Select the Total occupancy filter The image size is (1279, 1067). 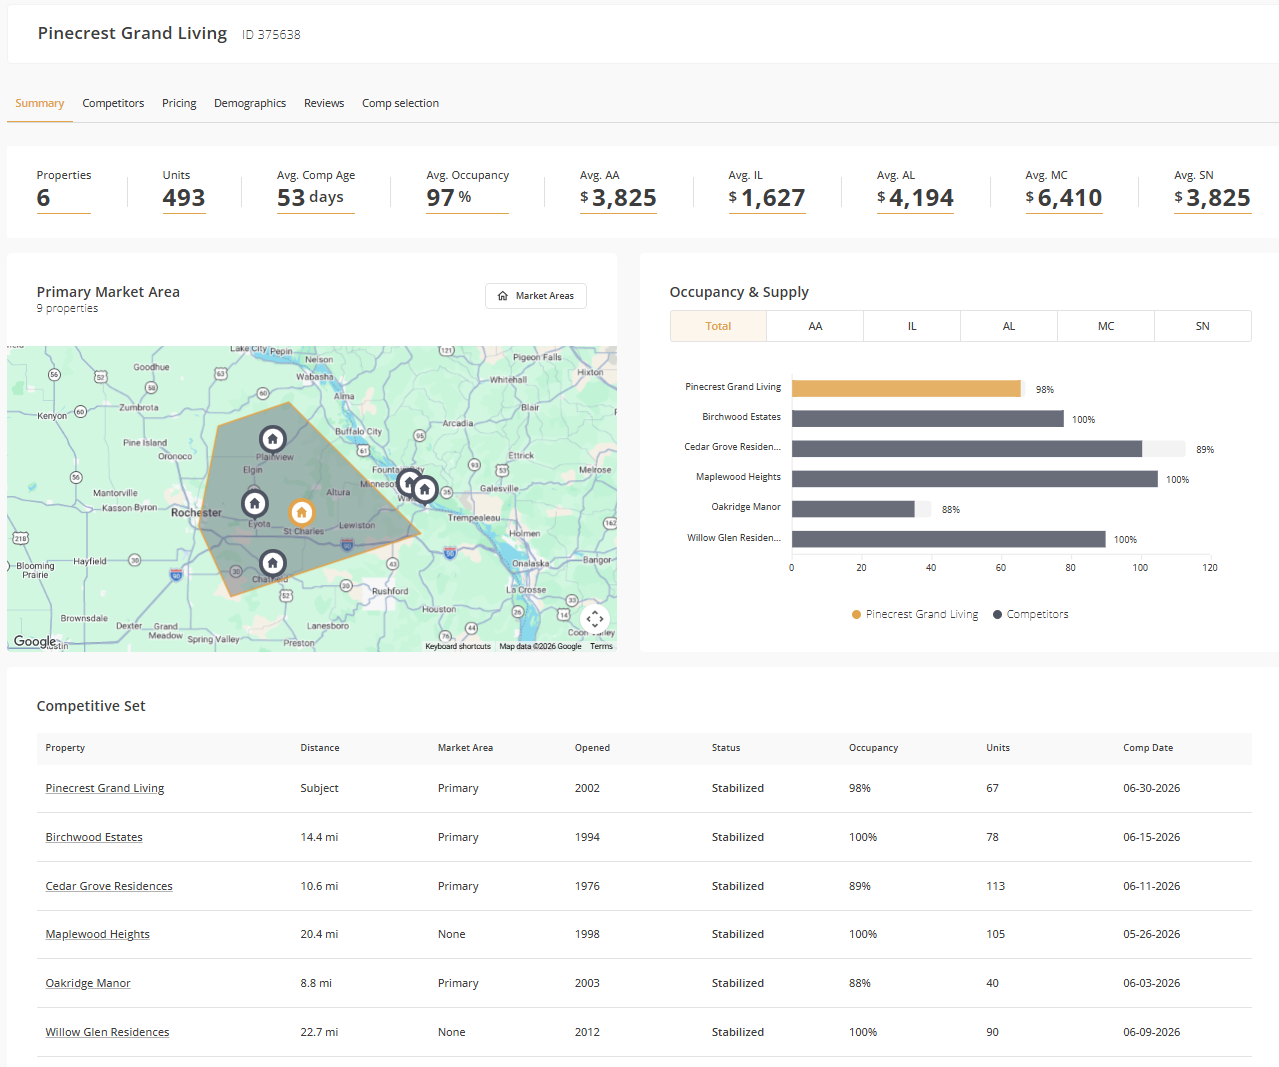click(718, 326)
